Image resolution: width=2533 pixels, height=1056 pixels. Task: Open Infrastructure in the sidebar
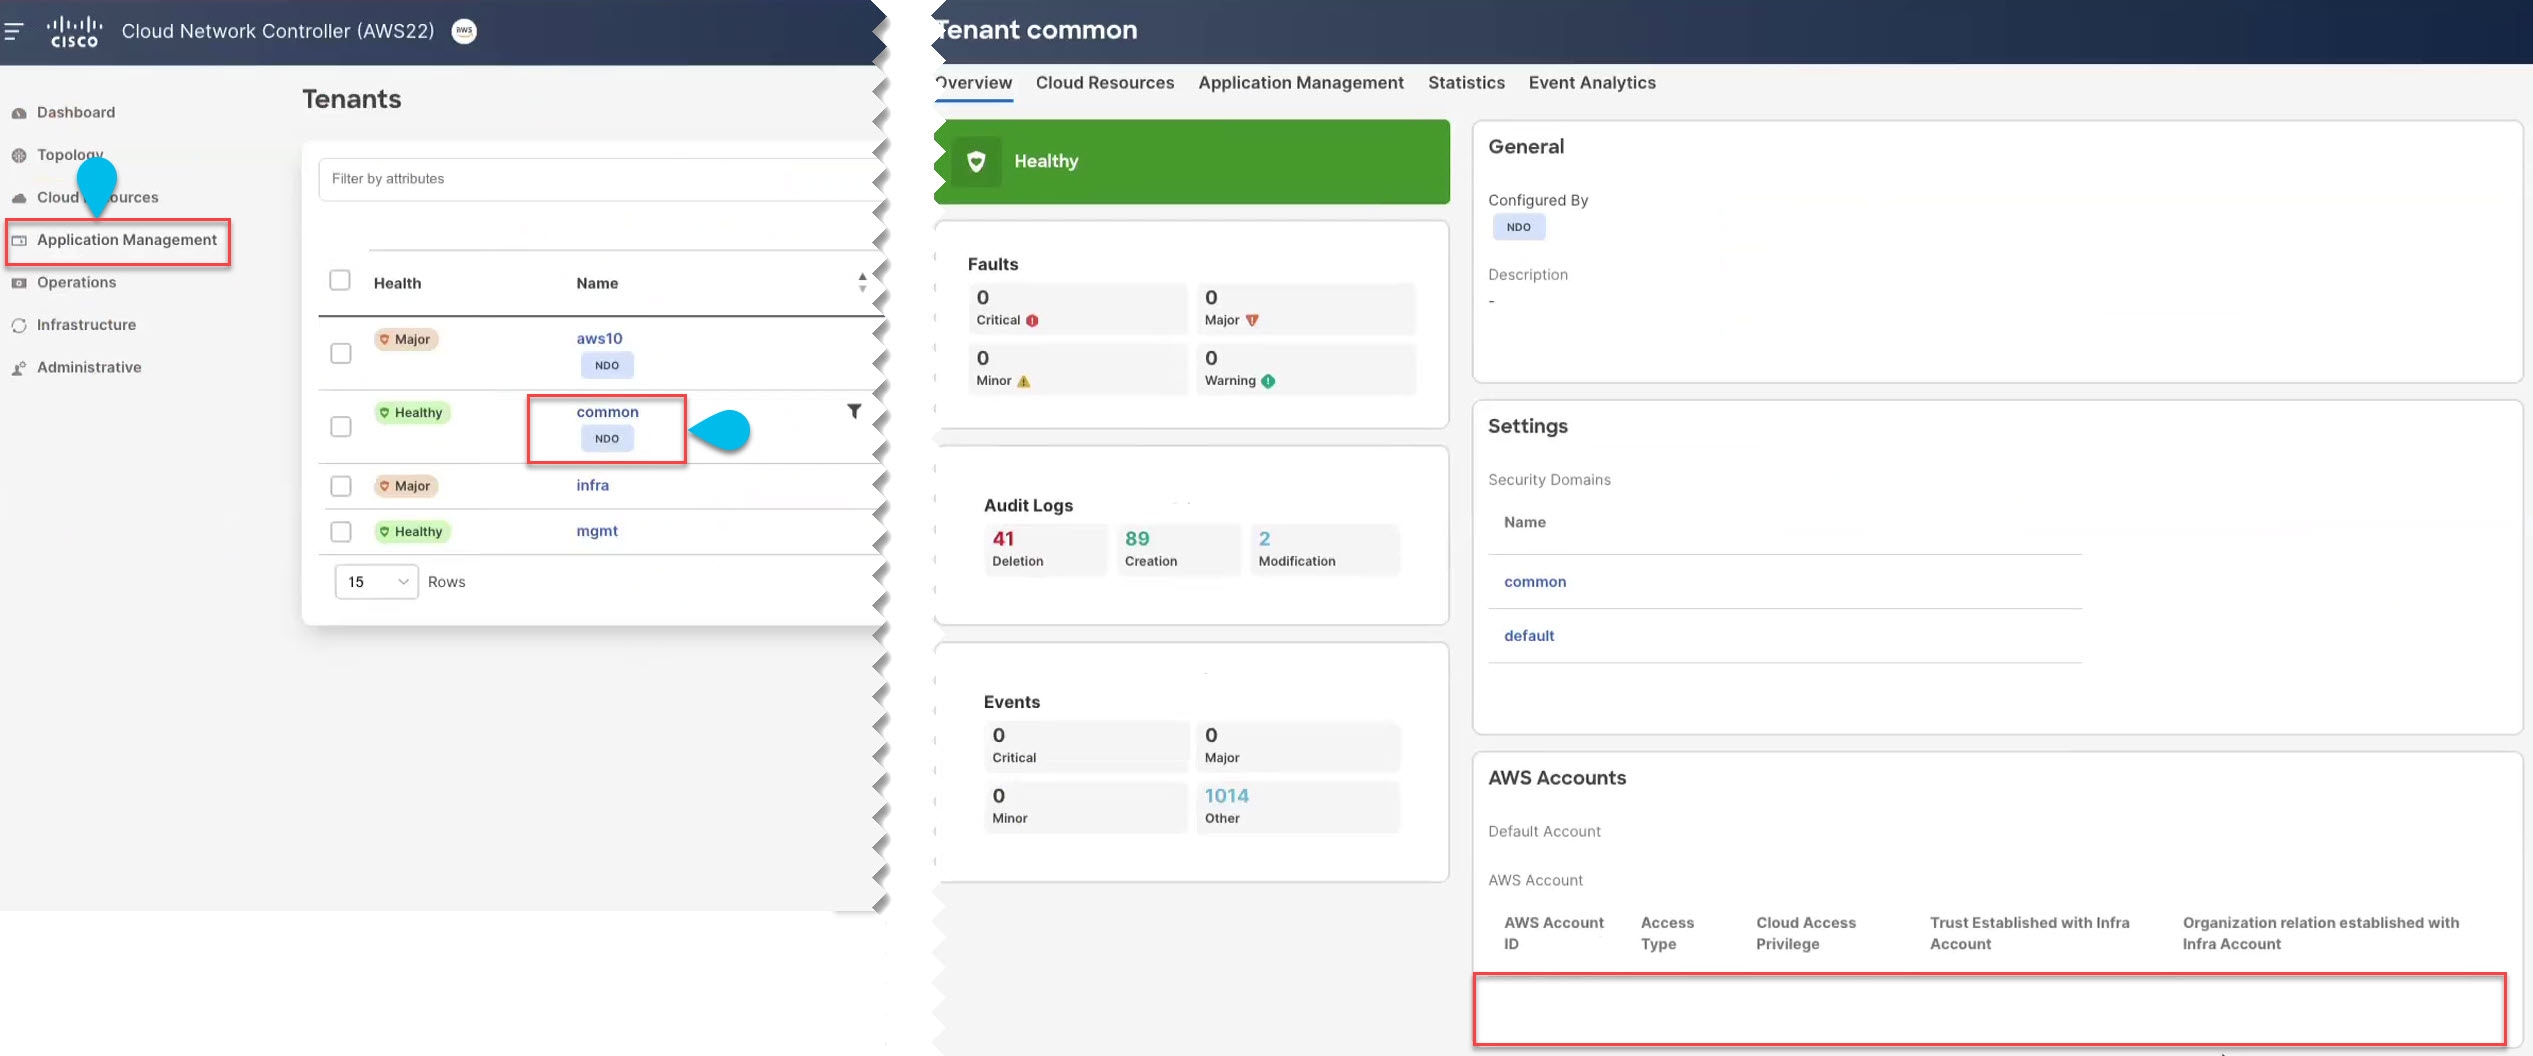pos(86,325)
